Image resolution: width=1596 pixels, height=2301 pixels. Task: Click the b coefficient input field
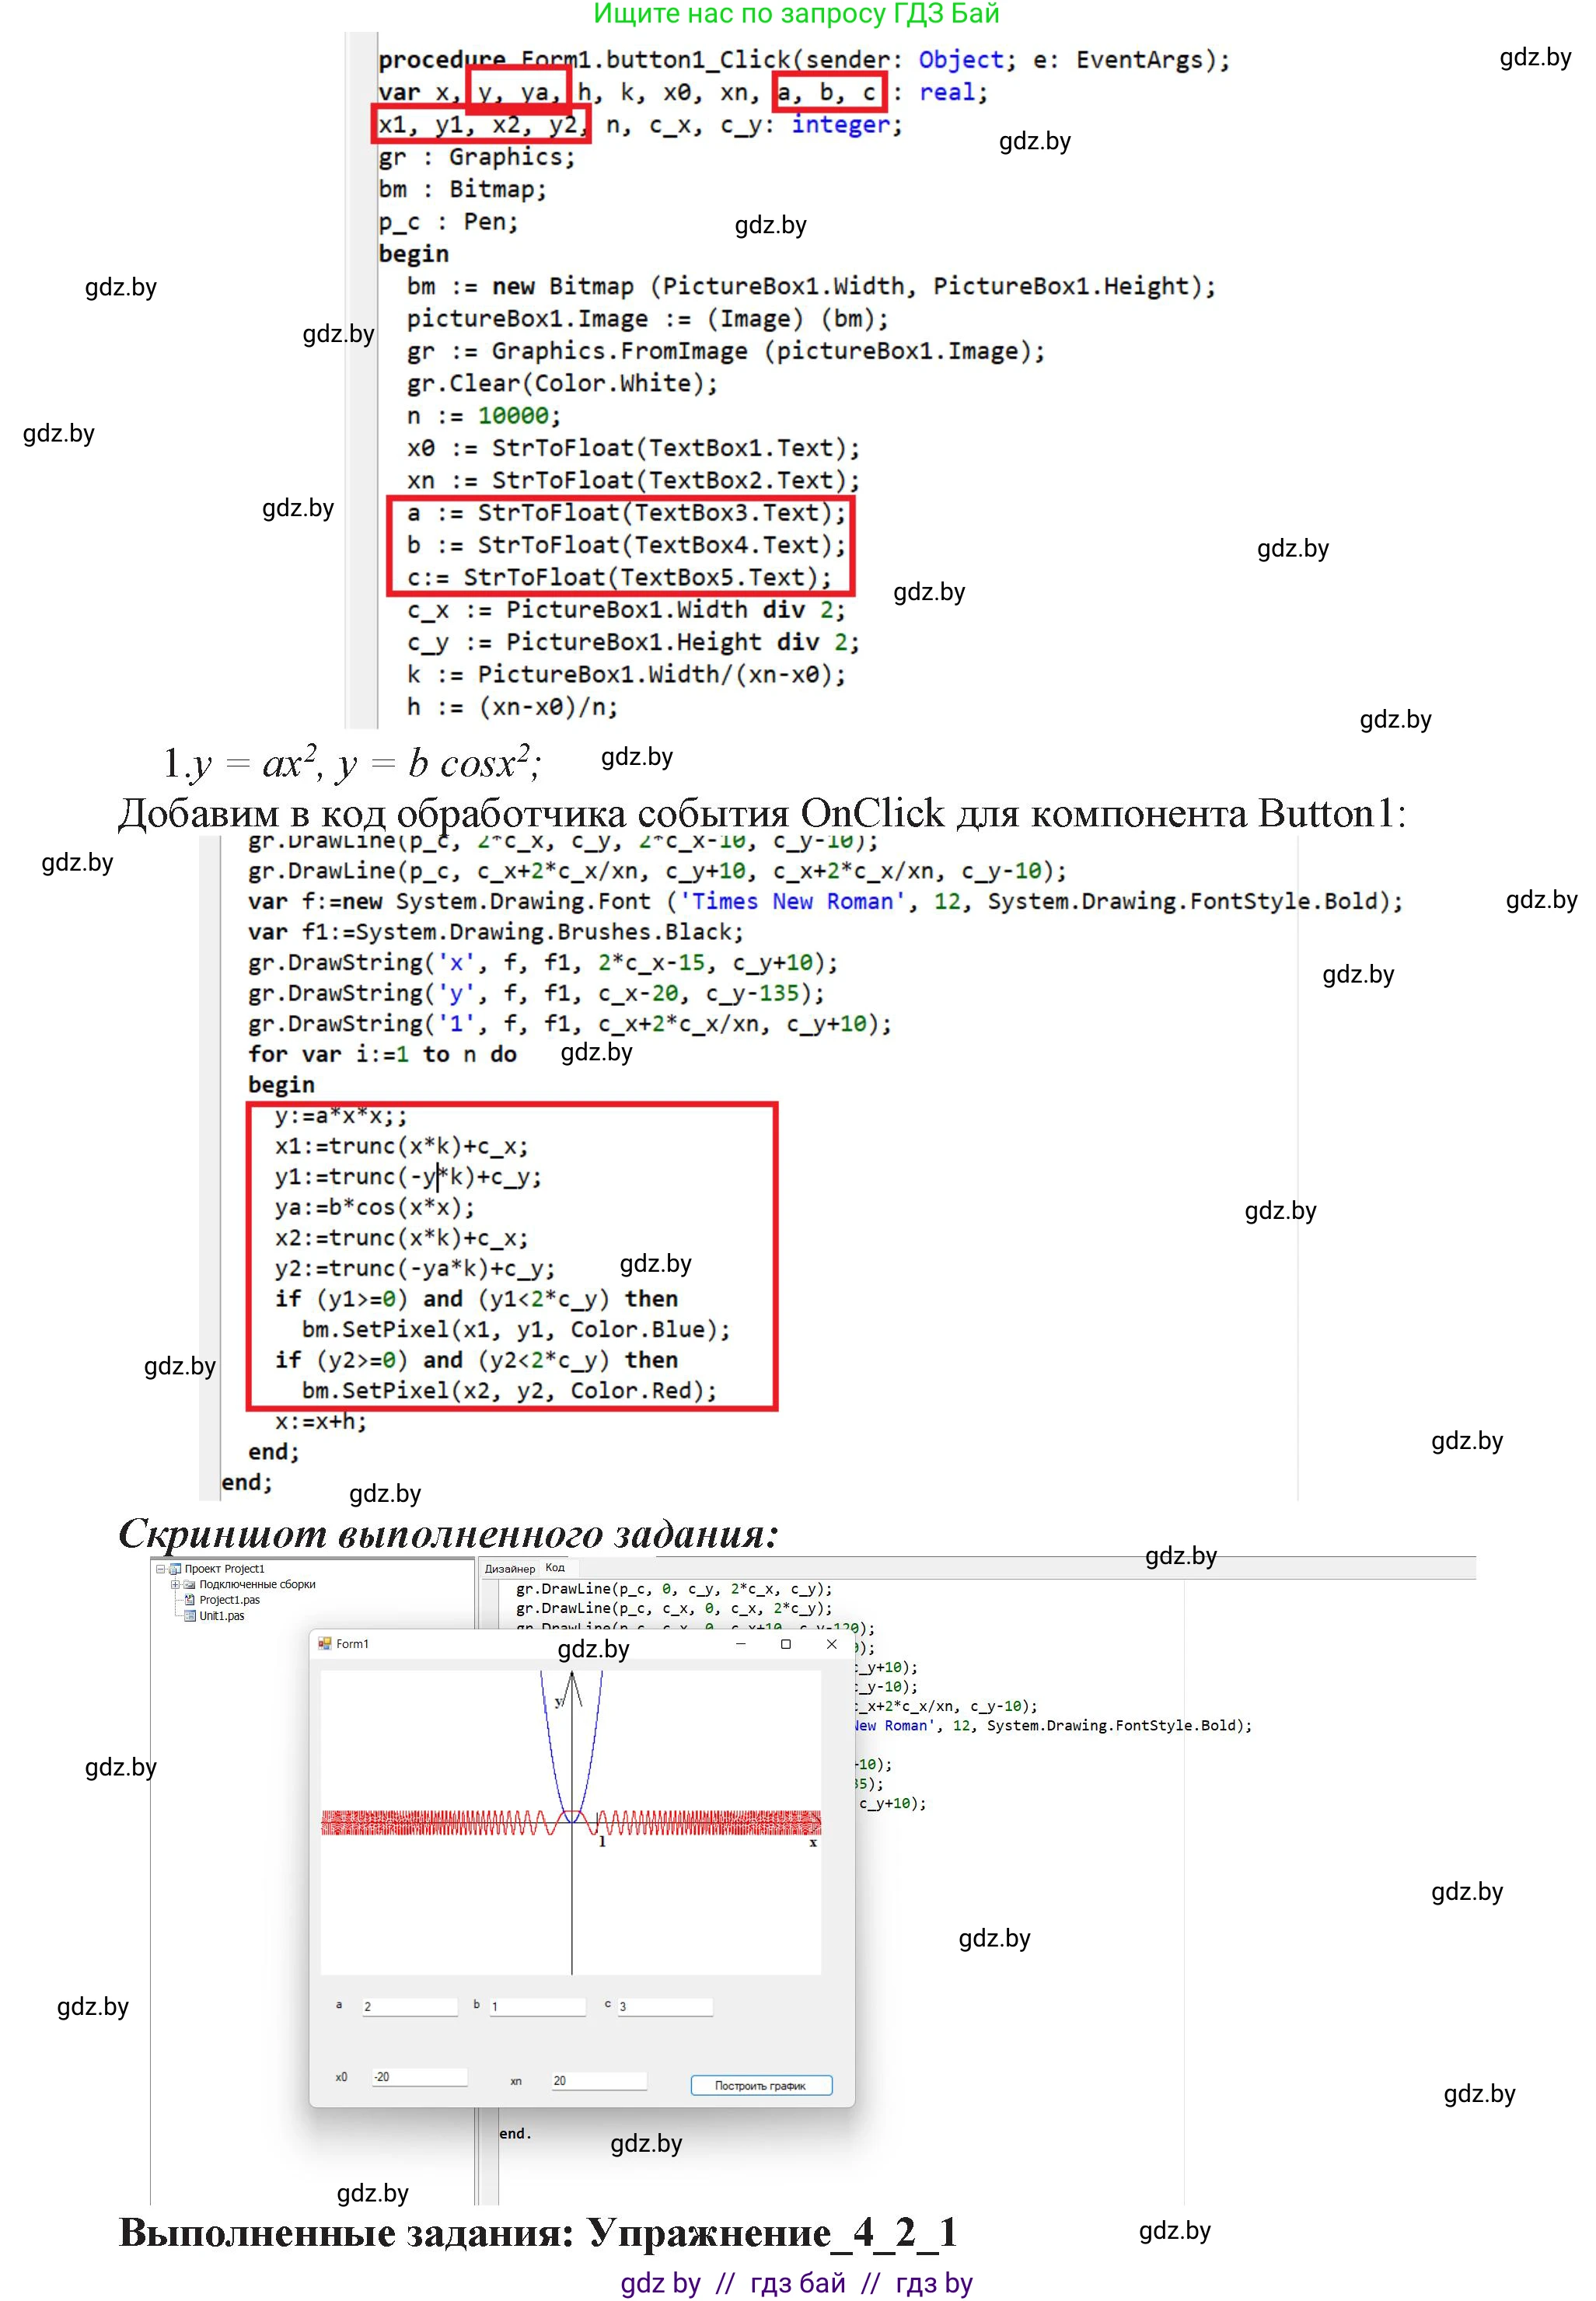tap(537, 2006)
